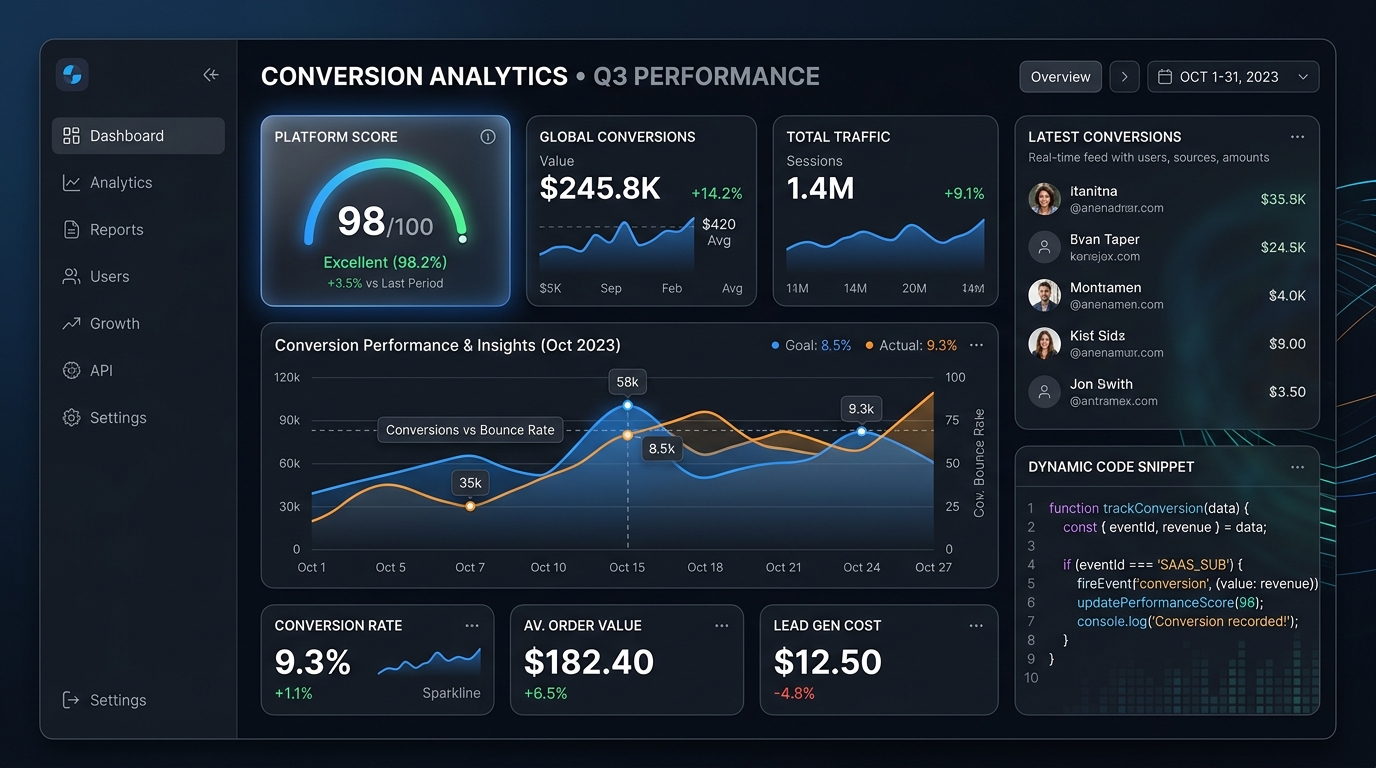Viewport: 1376px width, 768px height.
Task: Select Users in the sidebar
Action: 138,277
